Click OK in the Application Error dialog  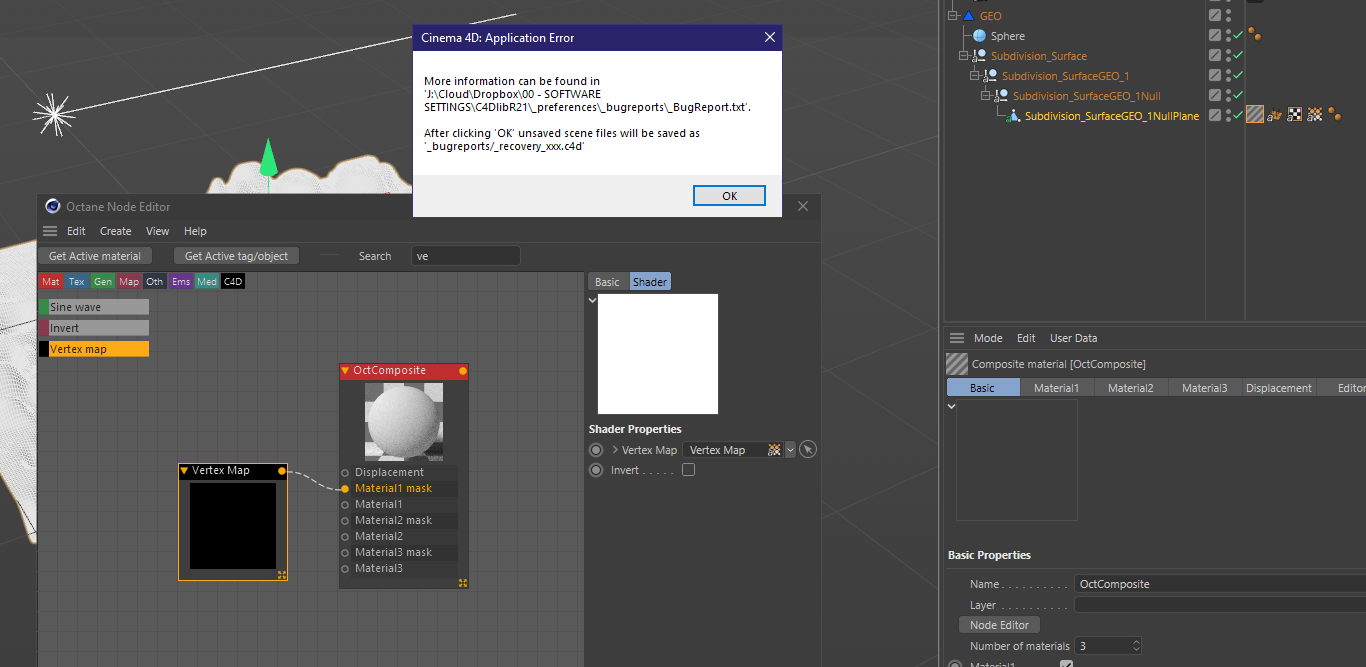point(730,196)
